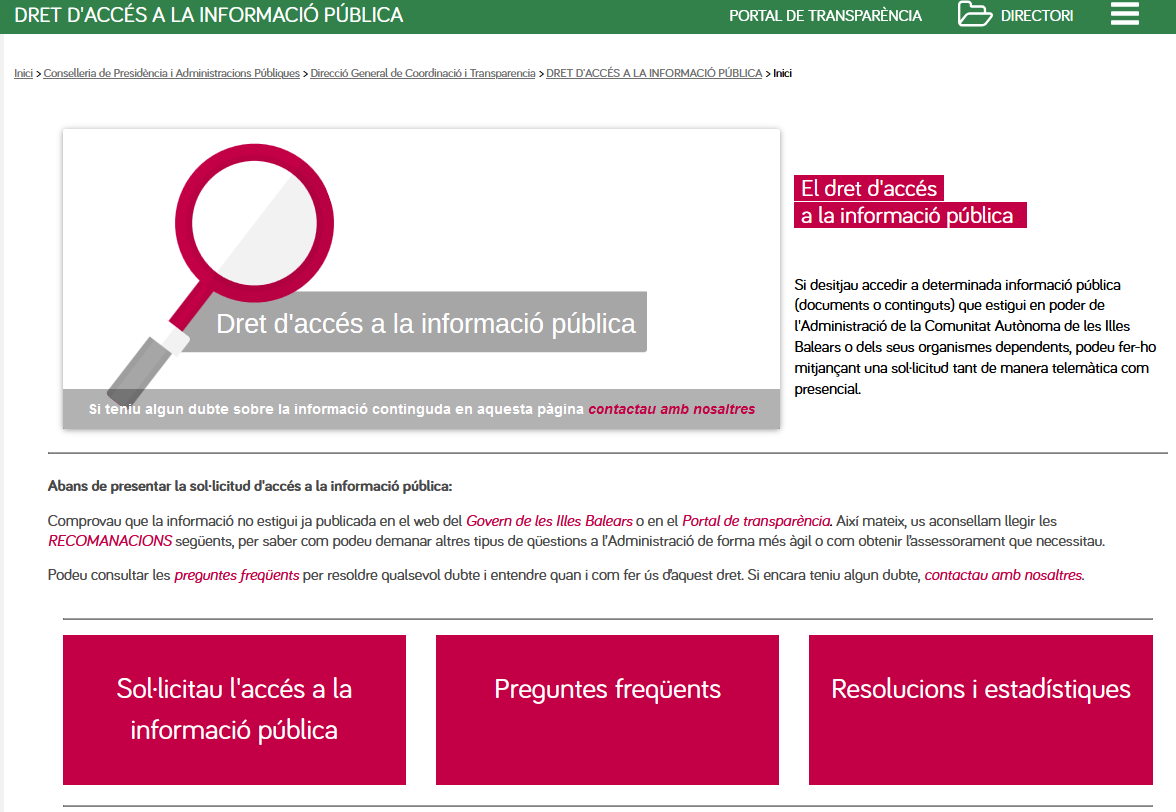Click the 'Sol·licitau l'accés a la informació pública' button
1176x812 pixels.
click(234, 710)
